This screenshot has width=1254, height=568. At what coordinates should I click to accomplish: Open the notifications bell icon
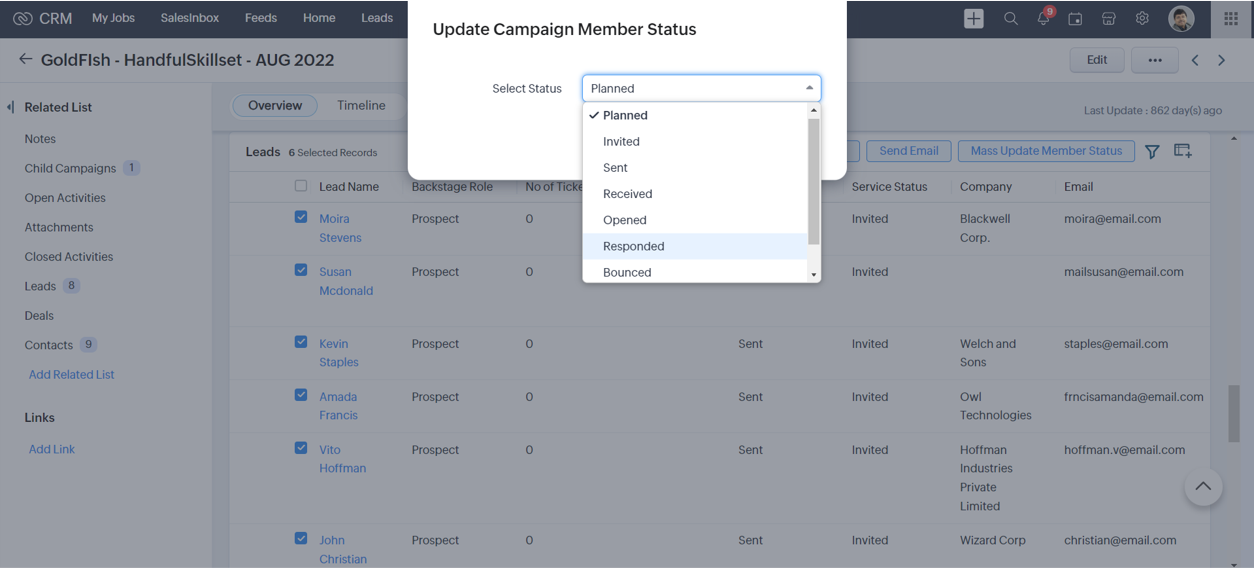(x=1044, y=17)
